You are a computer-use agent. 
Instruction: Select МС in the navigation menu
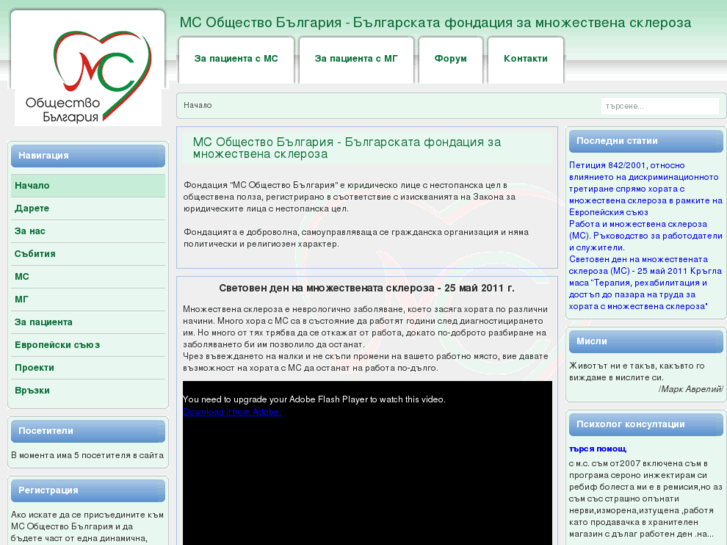click(88, 276)
